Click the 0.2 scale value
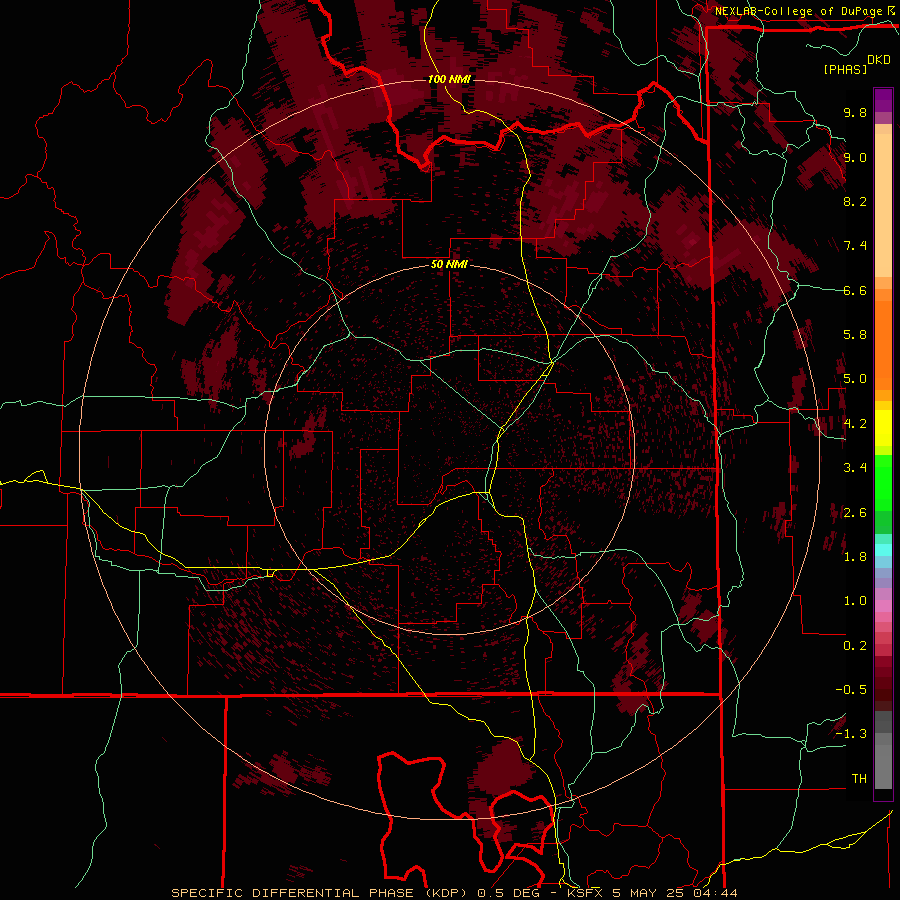900x900 pixels. click(x=855, y=646)
